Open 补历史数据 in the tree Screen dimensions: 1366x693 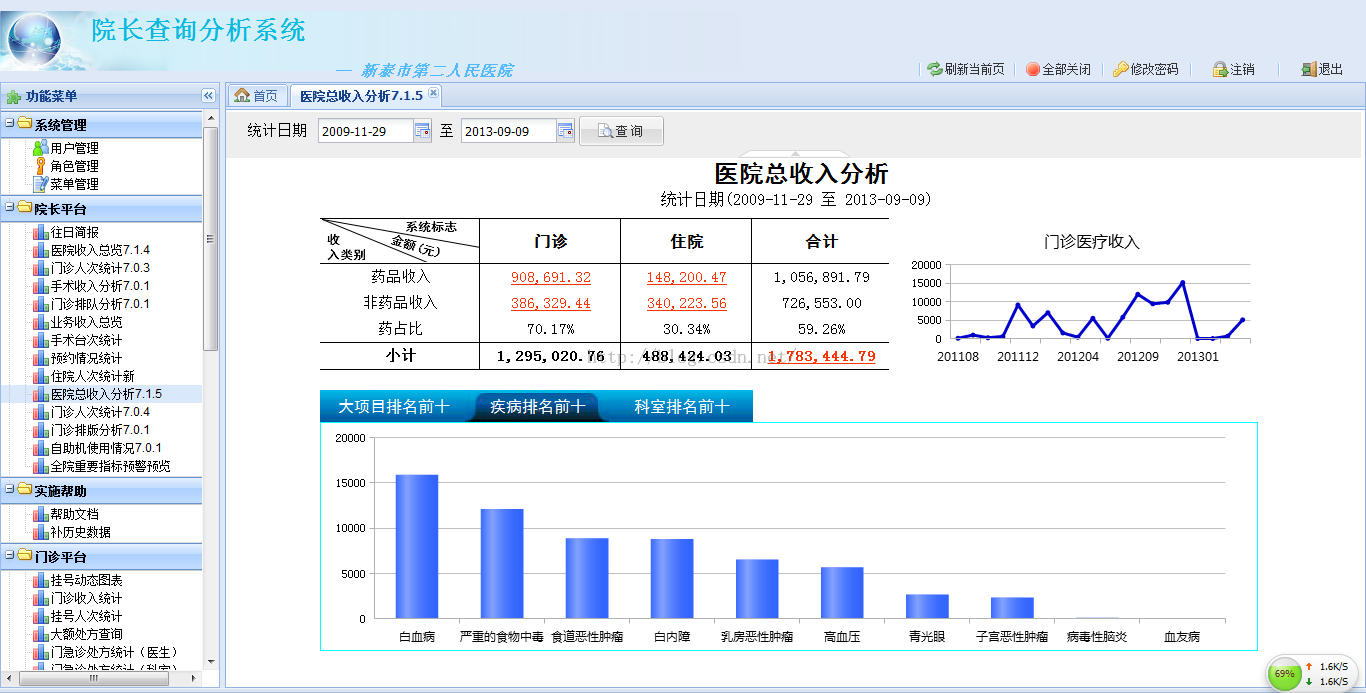(x=80, y=532)
